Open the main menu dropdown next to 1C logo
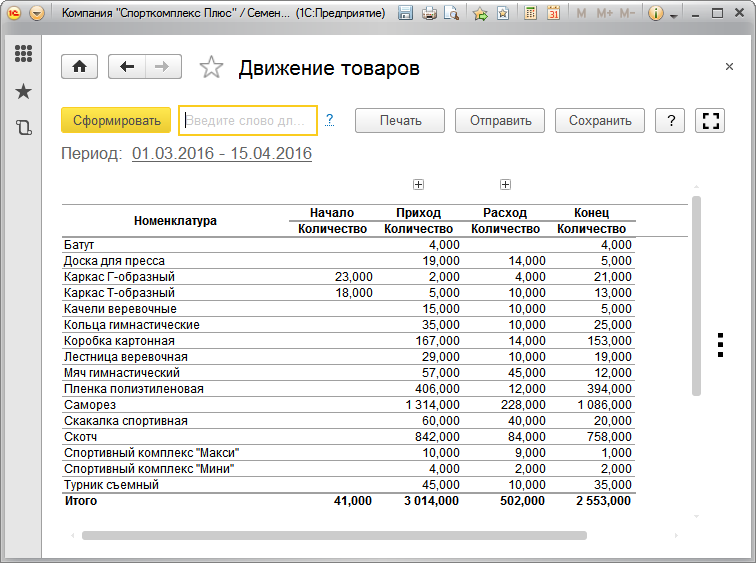 [x=37, y=14]
